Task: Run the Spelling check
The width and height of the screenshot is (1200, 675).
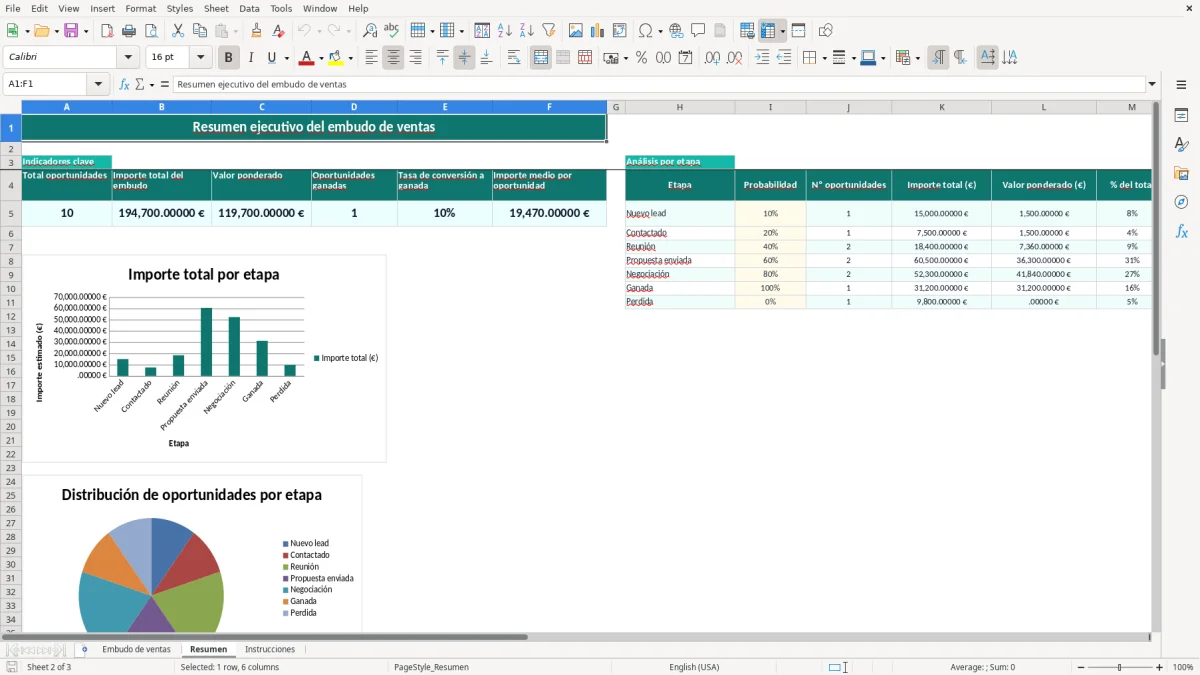Action: point(392,31)
